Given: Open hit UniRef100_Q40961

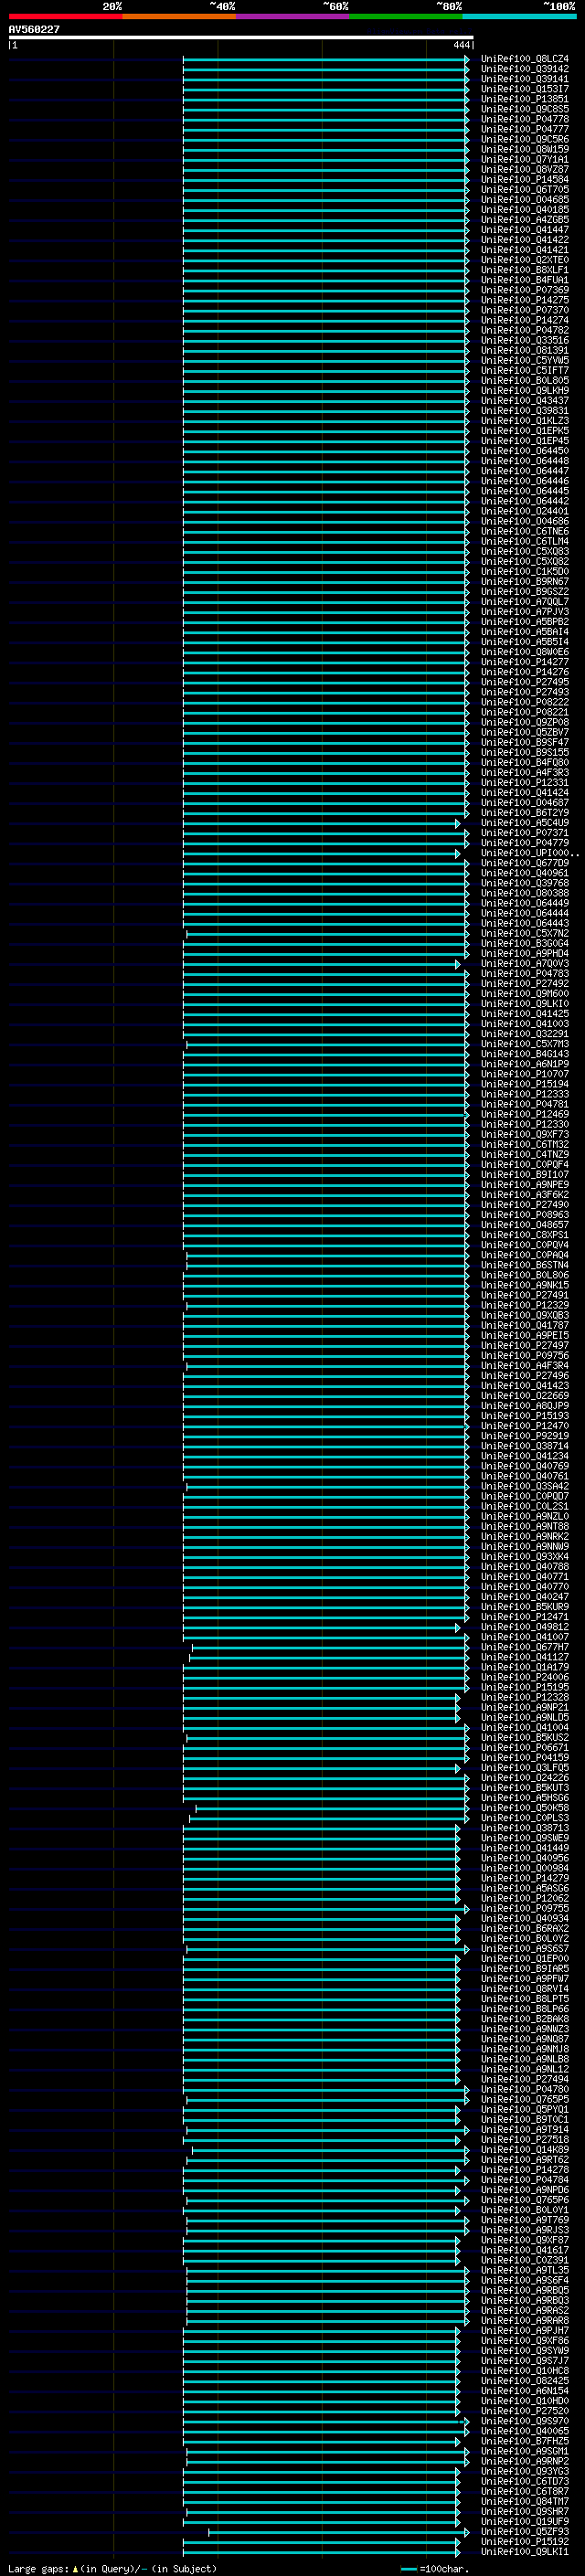Looking at the screenshot, I should tap(525, 873).
